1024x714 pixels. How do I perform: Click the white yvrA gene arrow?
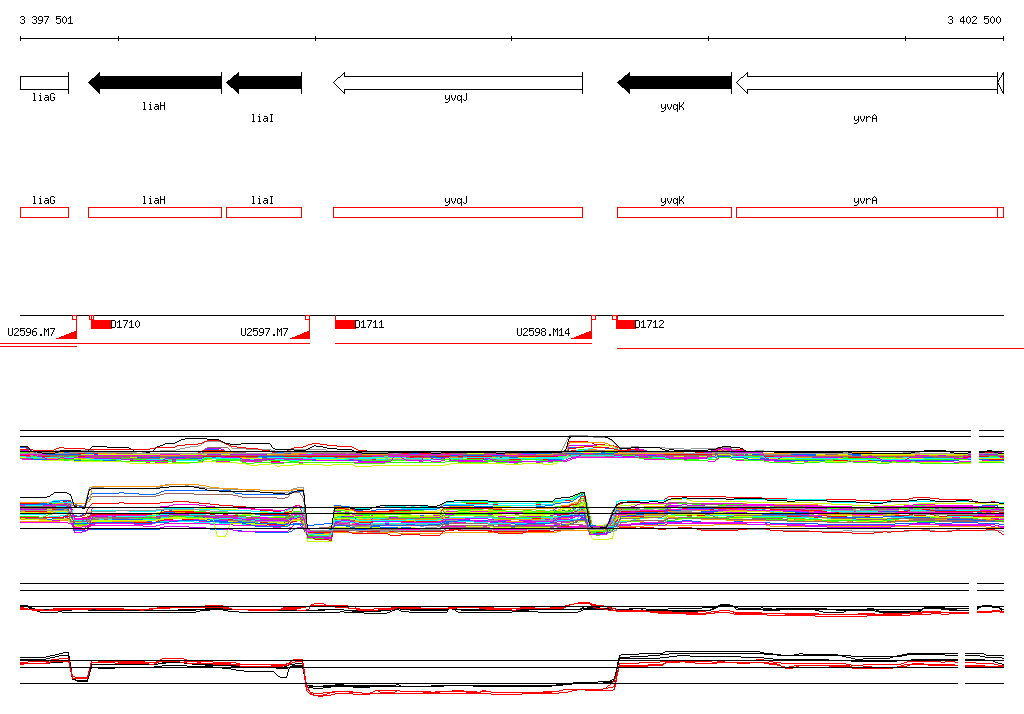pyautogui.click(x=869, y=83)
